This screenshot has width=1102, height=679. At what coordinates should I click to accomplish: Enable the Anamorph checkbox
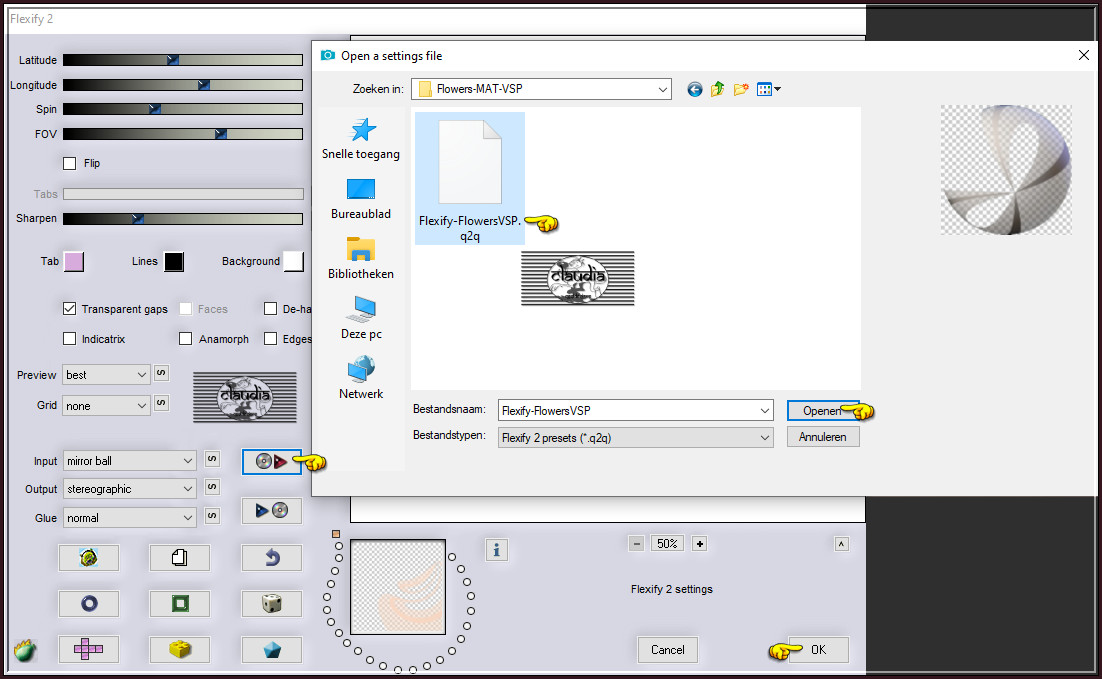pos(186,339)
